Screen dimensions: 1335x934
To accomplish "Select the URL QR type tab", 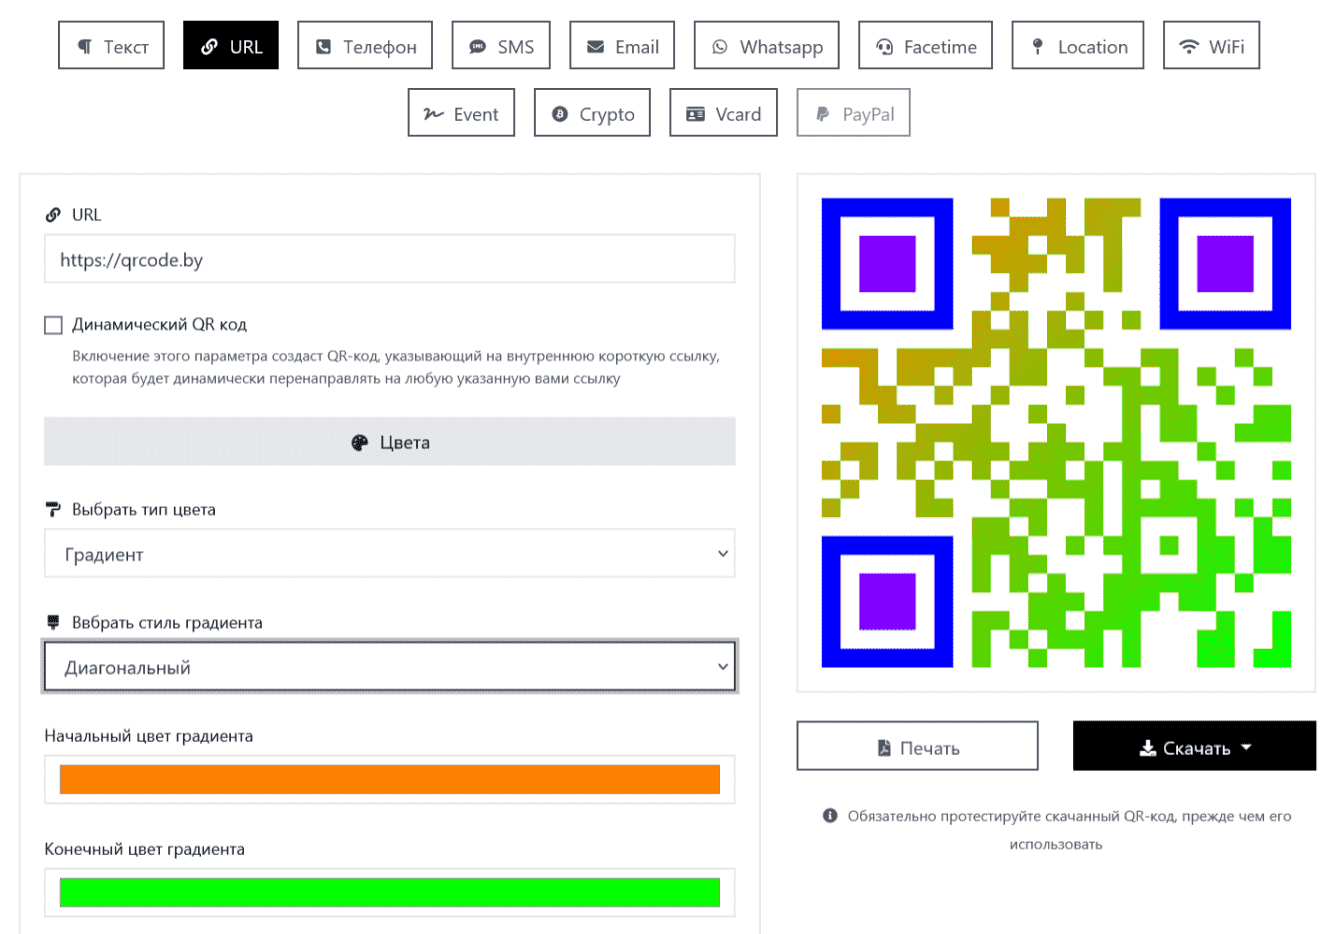I will pos(231,46).
